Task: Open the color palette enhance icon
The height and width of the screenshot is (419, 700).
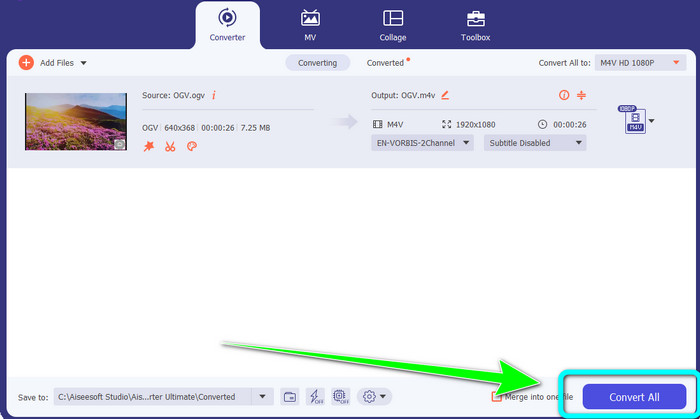Action: pyautogui.click(x=192, y=146)
